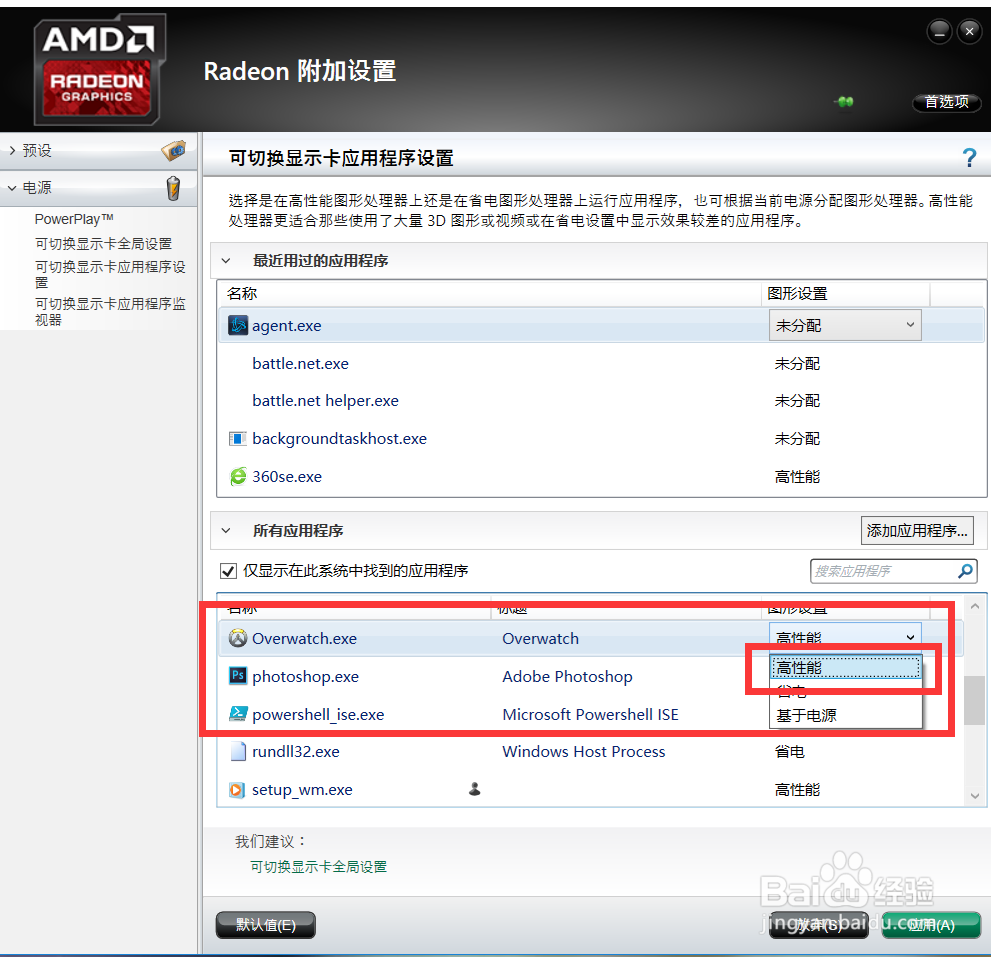This screenshot has width=991, height=957.
Task: Click the powershell_ise.exe icon
Action: (x=238, y=714)
